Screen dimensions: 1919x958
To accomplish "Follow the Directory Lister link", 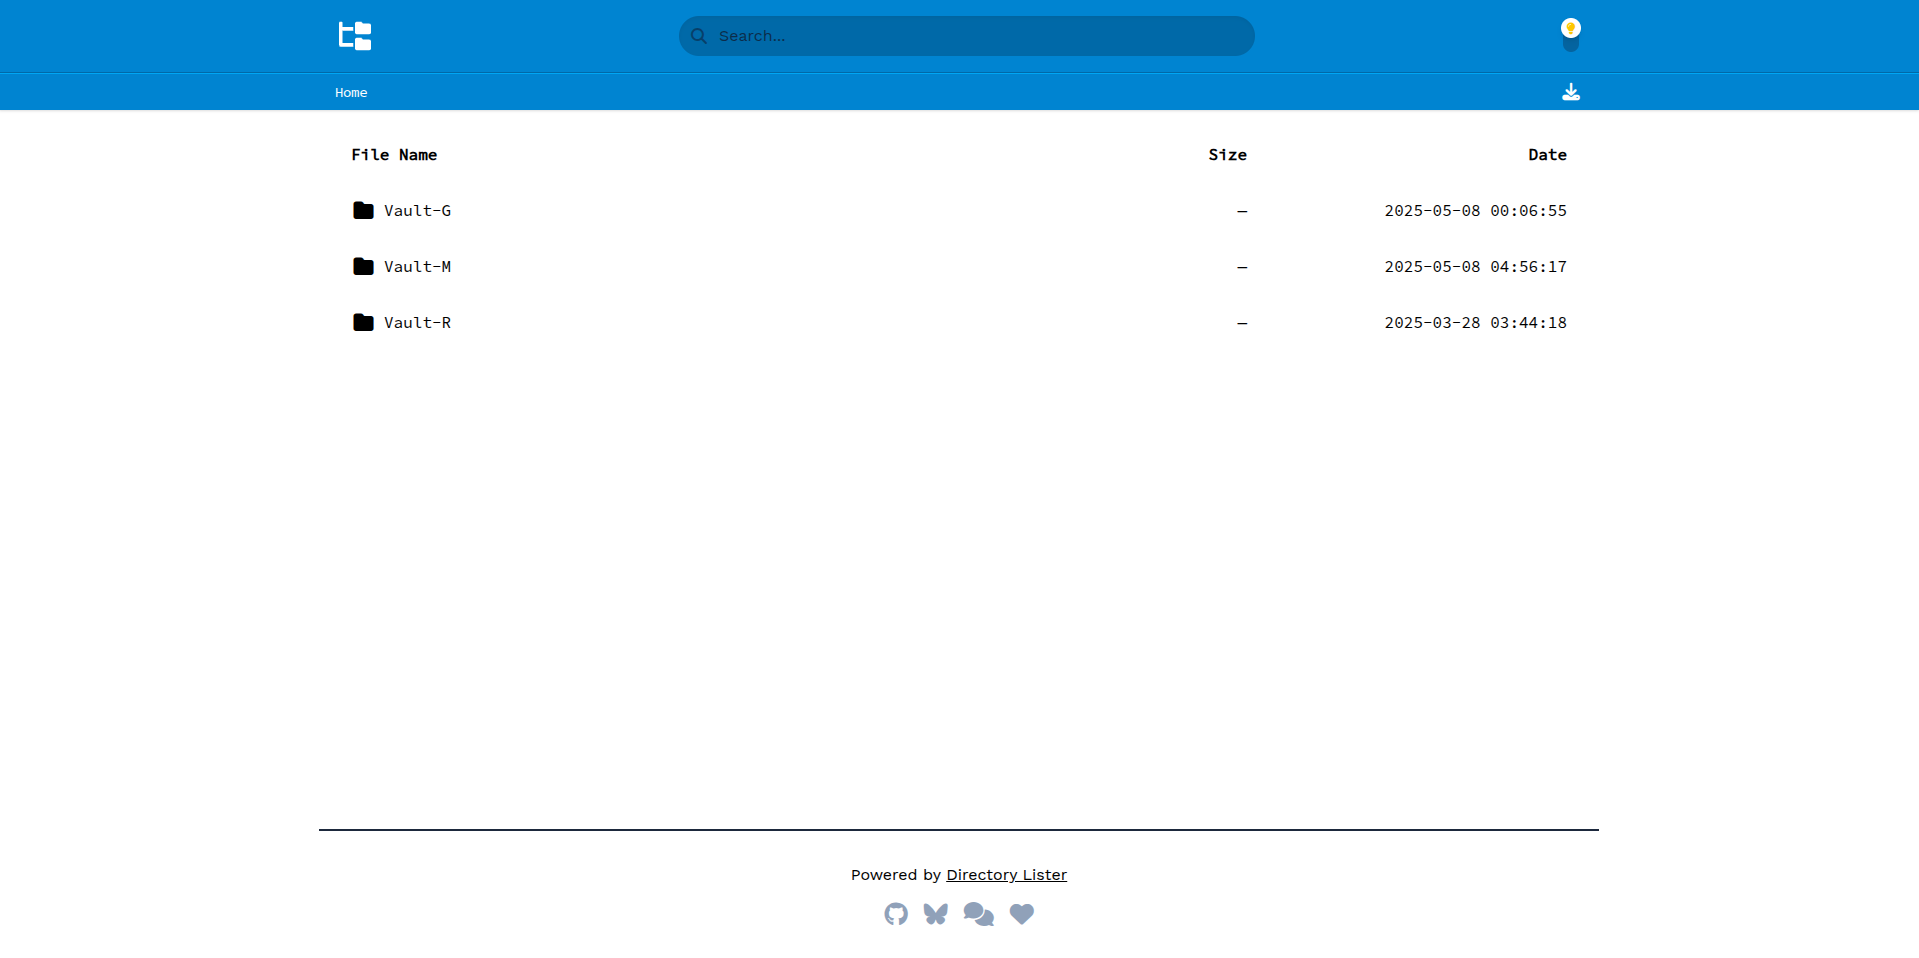I will pyautogui.click(x=1006, y=875).
